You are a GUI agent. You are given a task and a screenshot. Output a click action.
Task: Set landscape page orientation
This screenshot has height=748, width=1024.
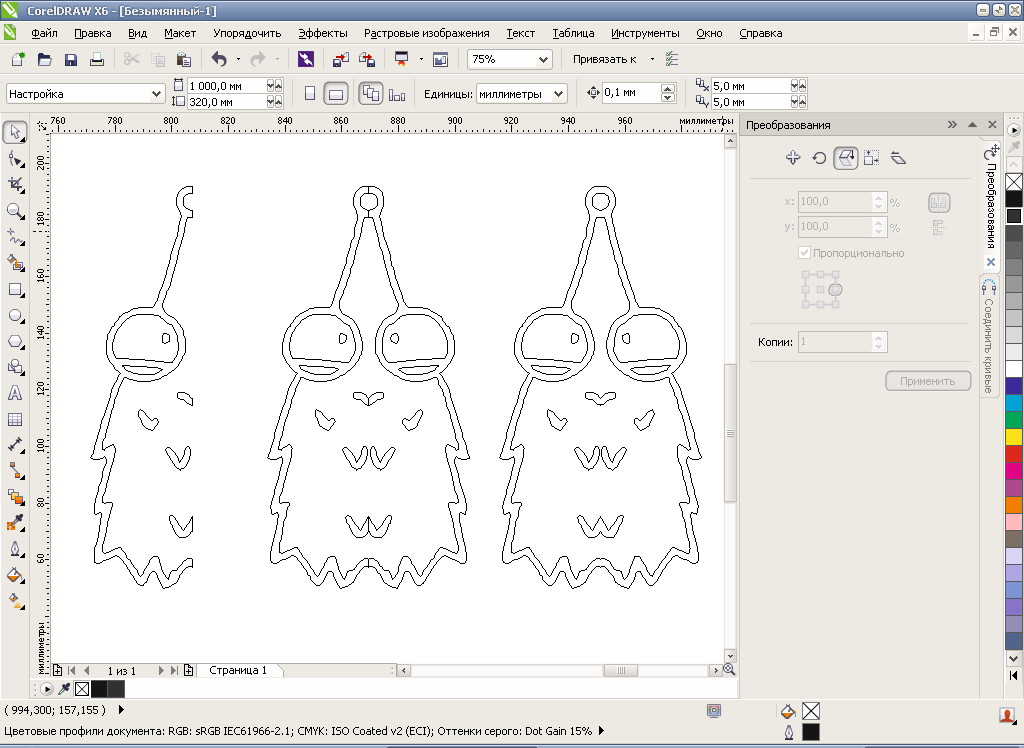[x=336, y=93]
